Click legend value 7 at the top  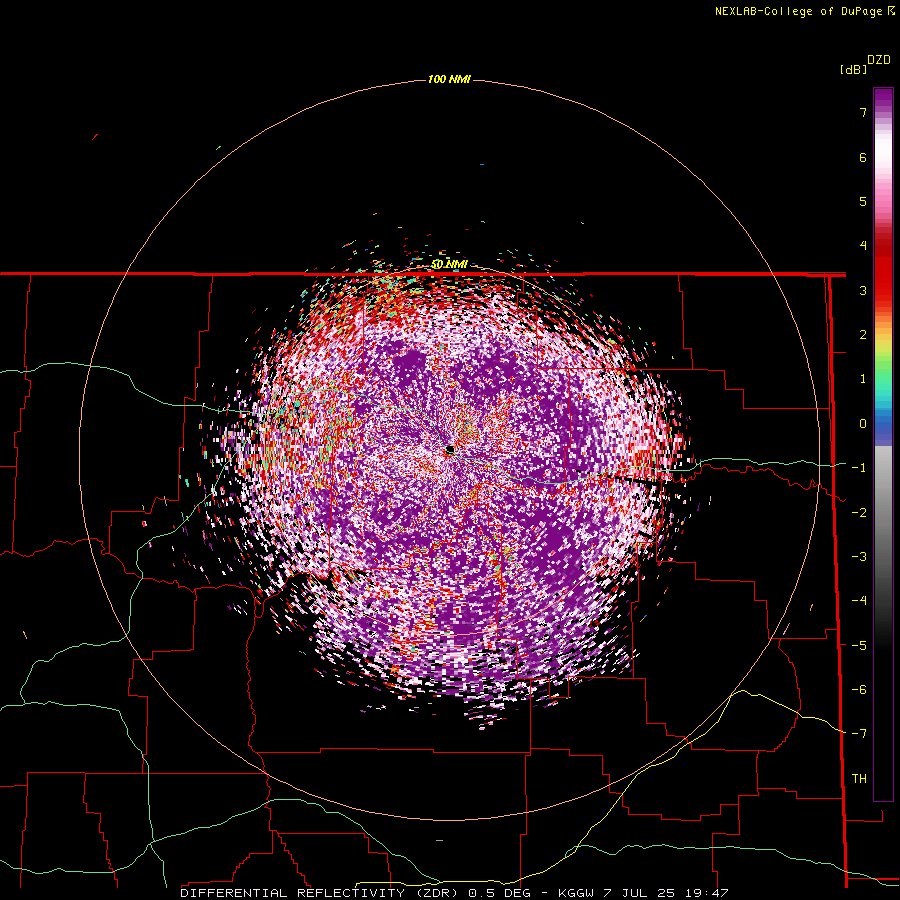point(863,112)
